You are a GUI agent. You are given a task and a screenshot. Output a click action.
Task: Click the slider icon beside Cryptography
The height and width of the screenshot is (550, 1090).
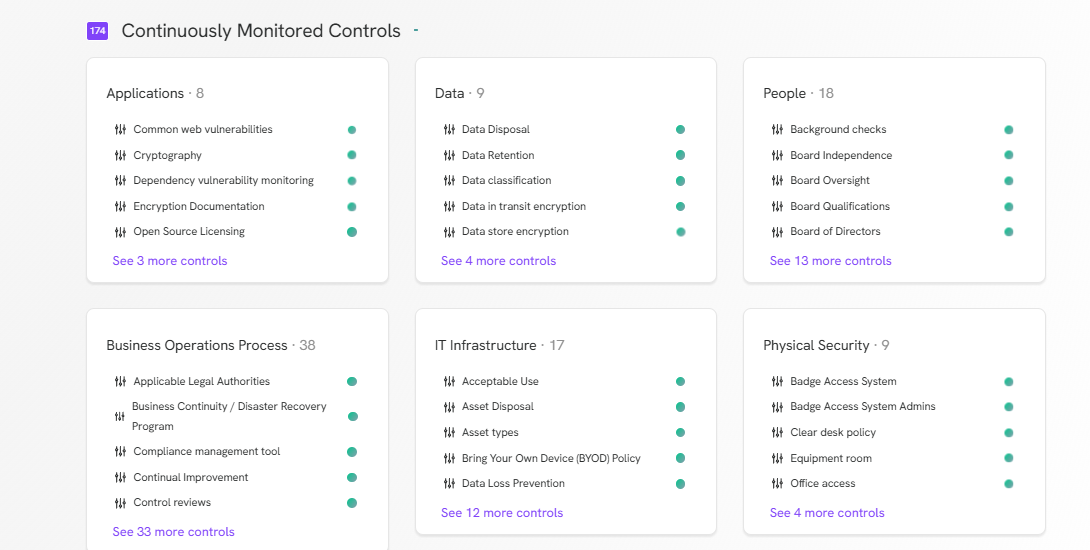tap(120, 155)
